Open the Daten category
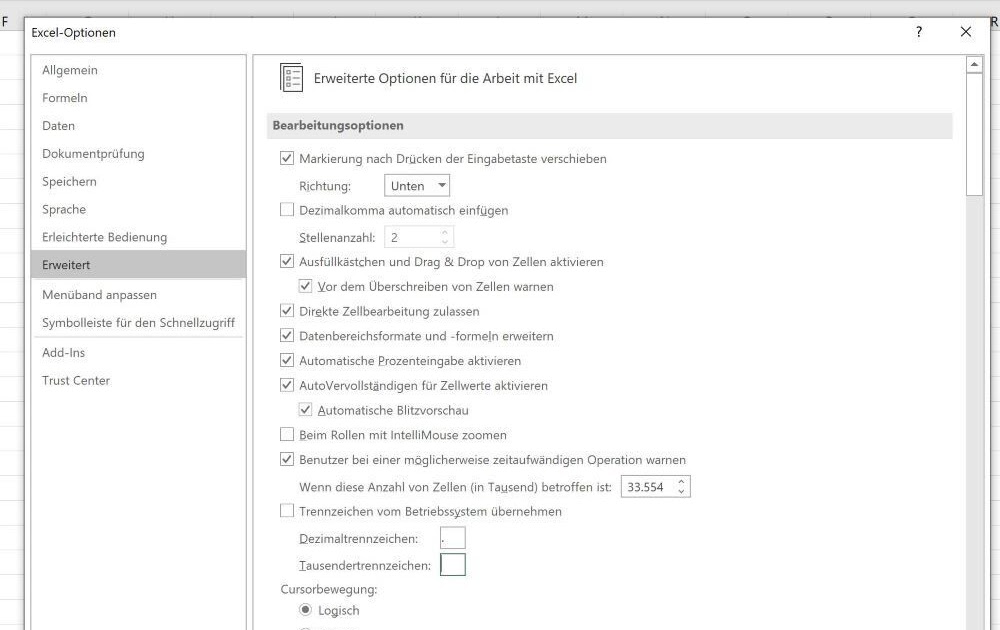Viewport: 1000px width, 630px height. pos(138,126)
